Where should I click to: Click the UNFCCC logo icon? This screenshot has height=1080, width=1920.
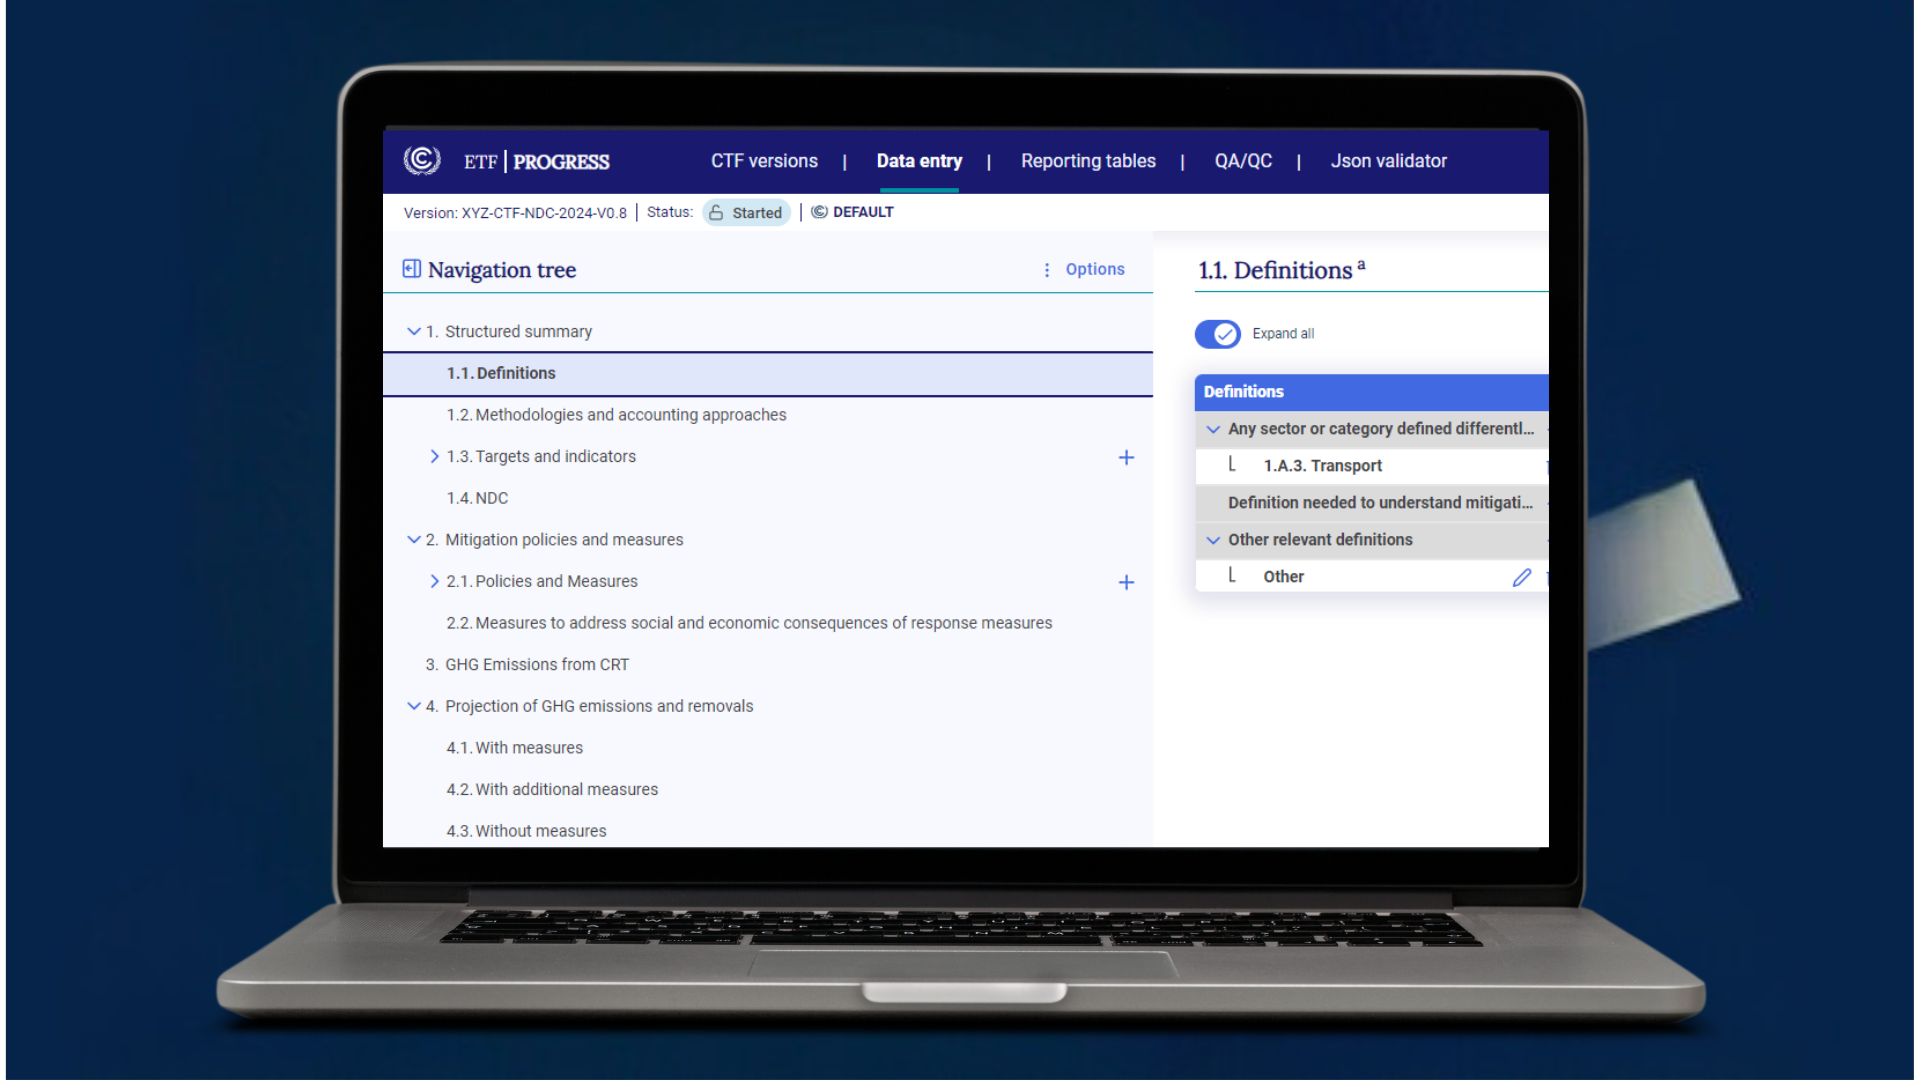click(422, 160)
